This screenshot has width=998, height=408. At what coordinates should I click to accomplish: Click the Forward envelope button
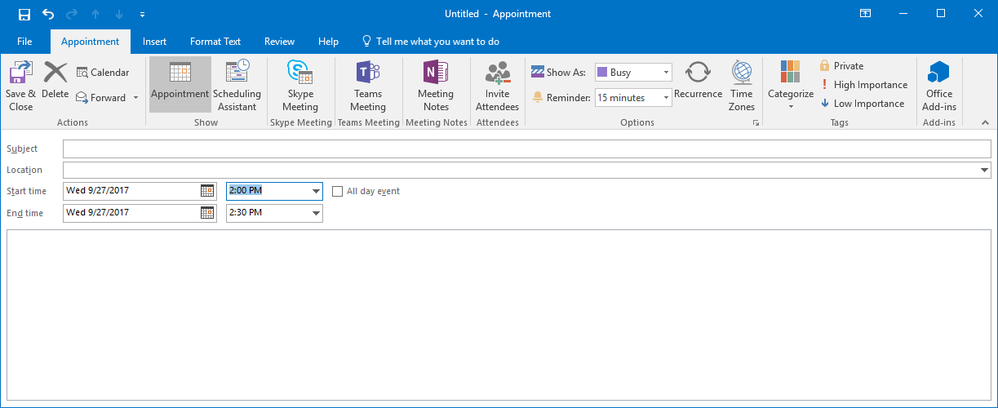[x=101, y=97]
